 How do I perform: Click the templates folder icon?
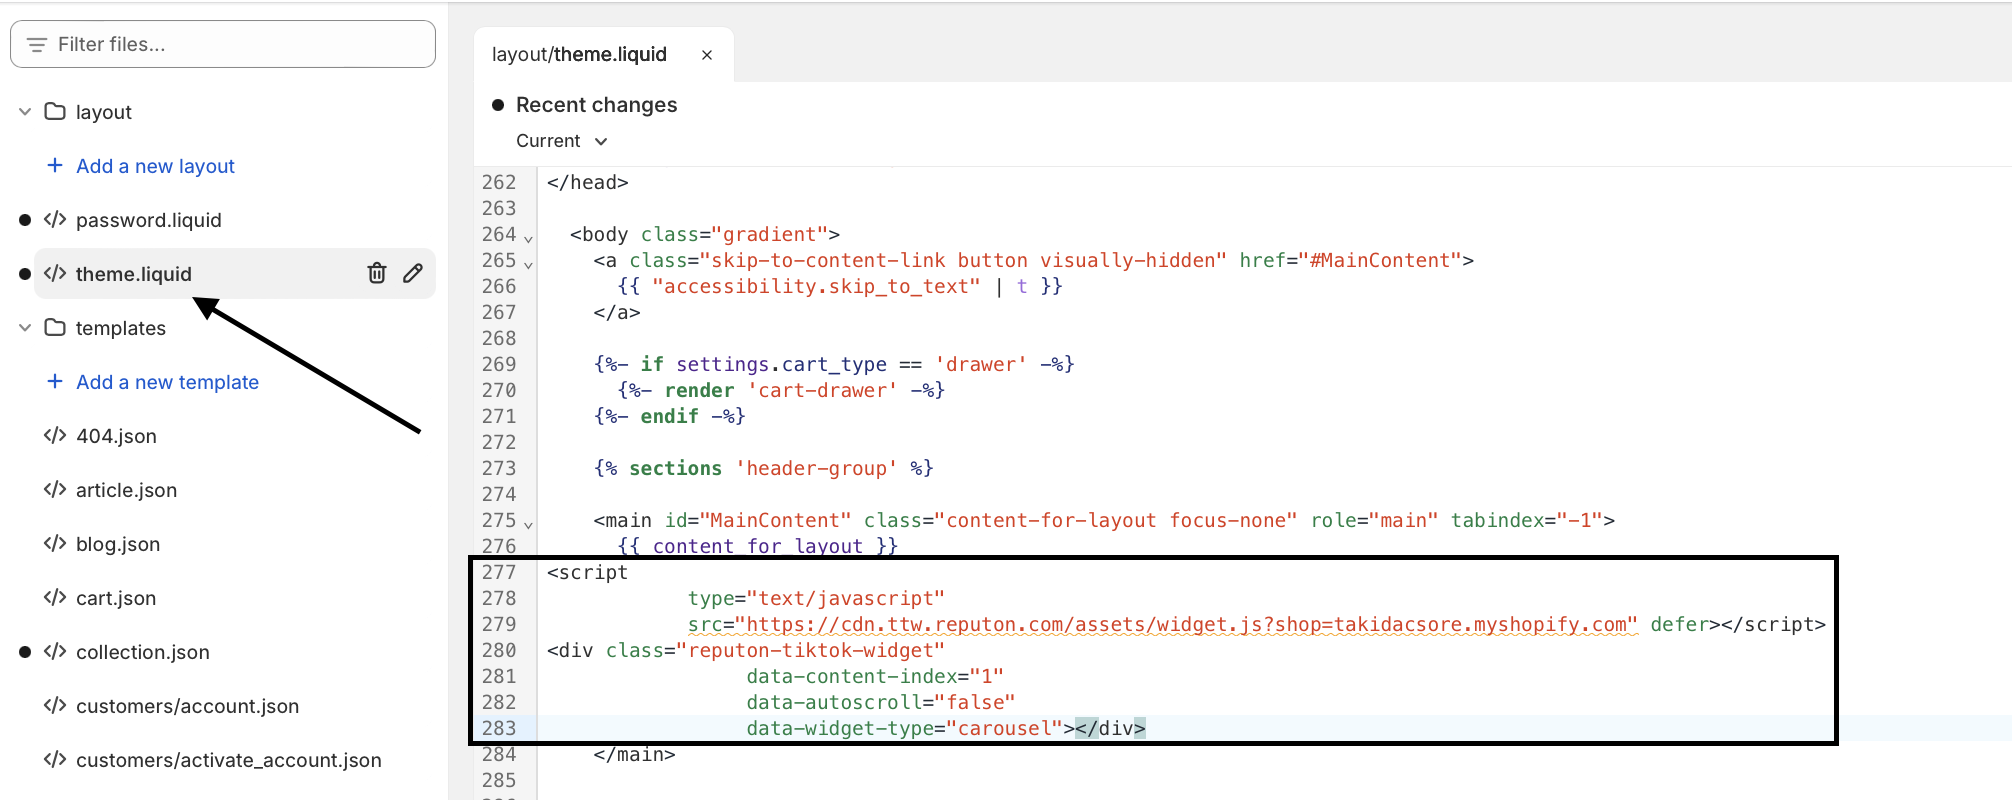point(55,327)
